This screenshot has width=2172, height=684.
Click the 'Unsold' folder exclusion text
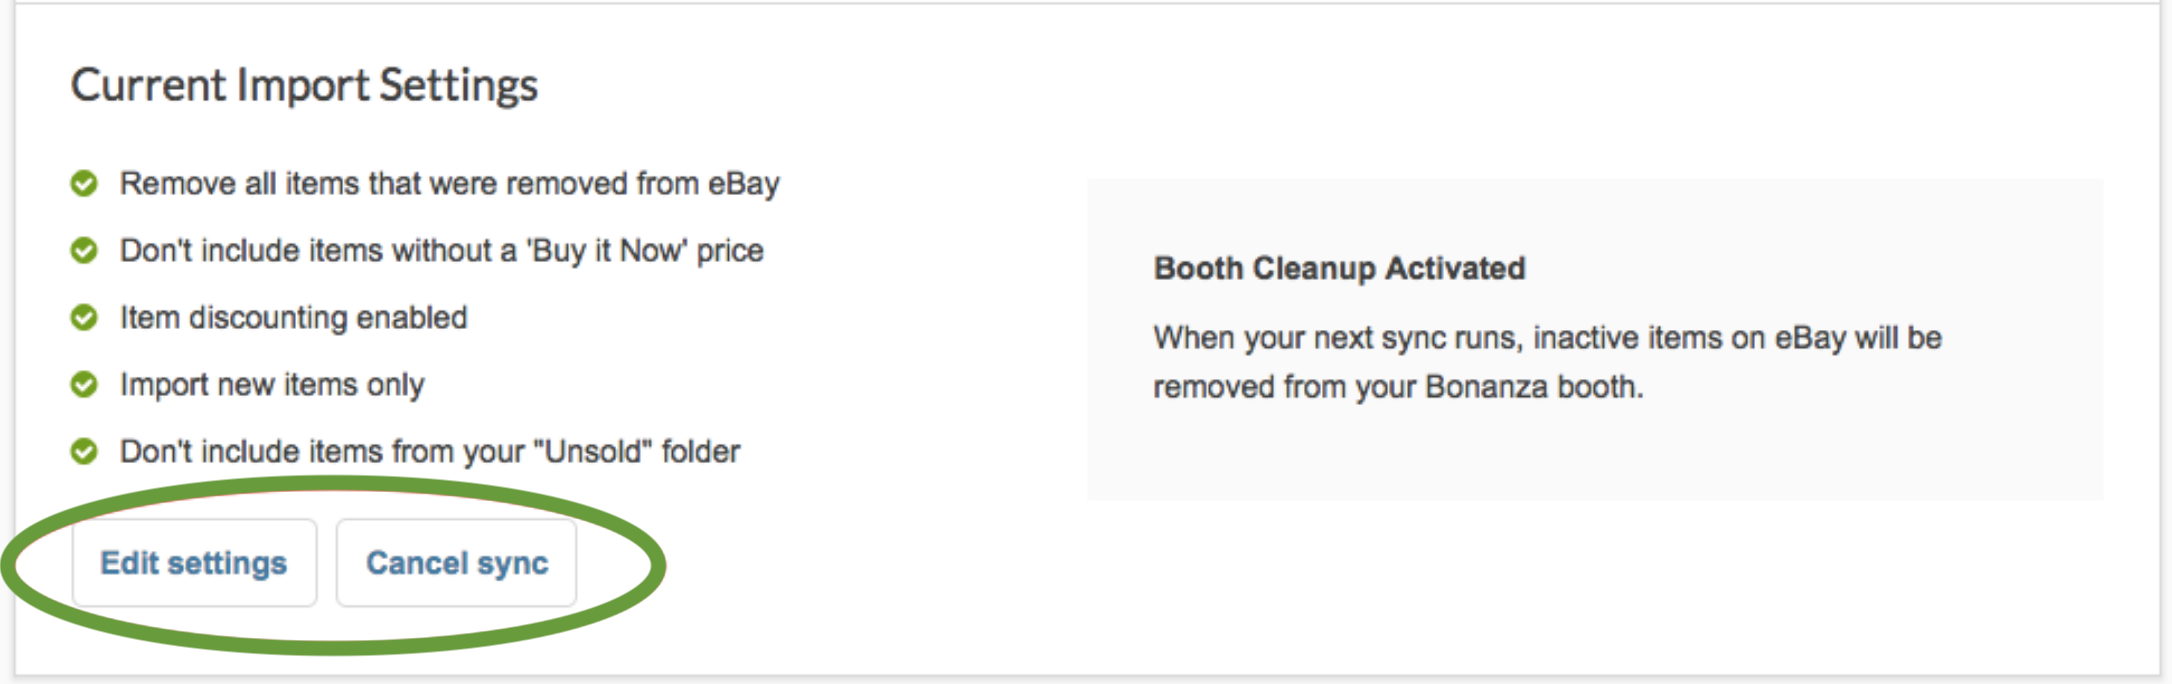(430, 452)
